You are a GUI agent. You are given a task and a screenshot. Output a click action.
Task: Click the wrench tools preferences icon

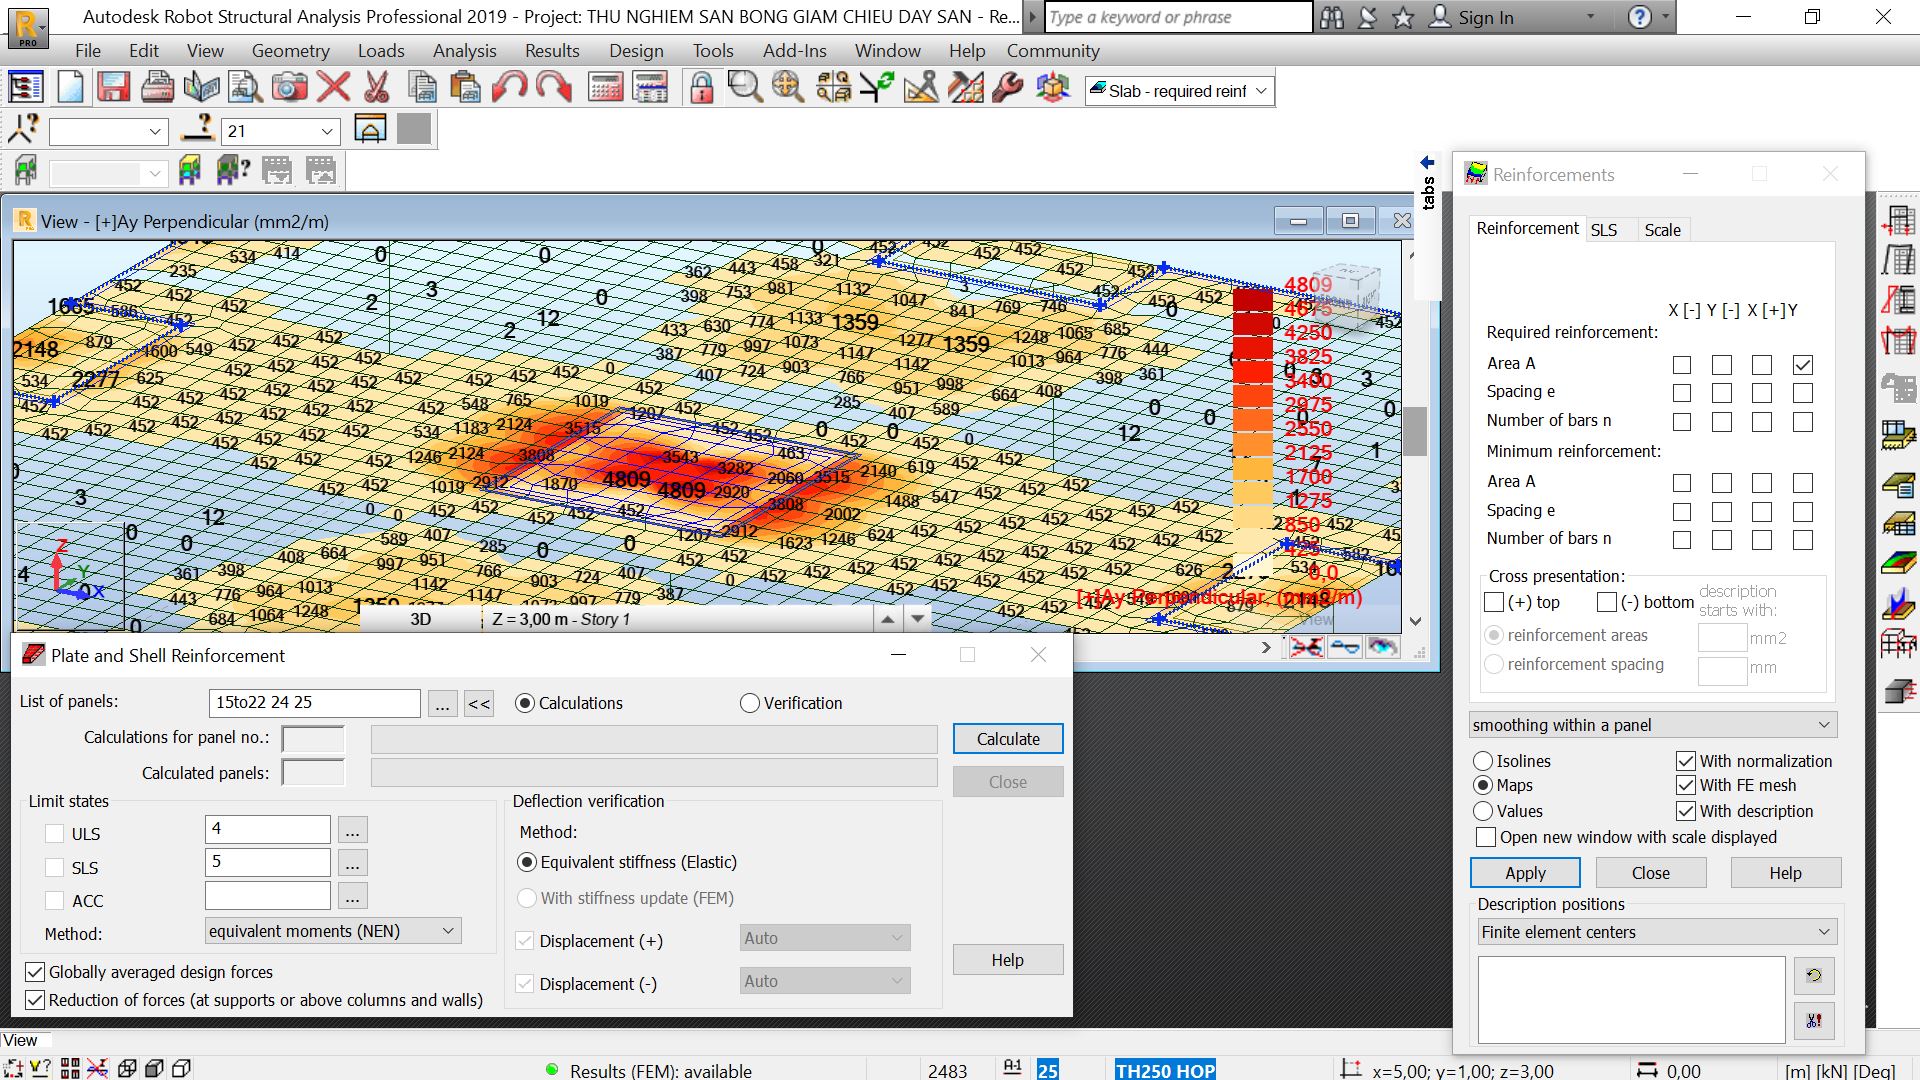[x=1008, y=89]
